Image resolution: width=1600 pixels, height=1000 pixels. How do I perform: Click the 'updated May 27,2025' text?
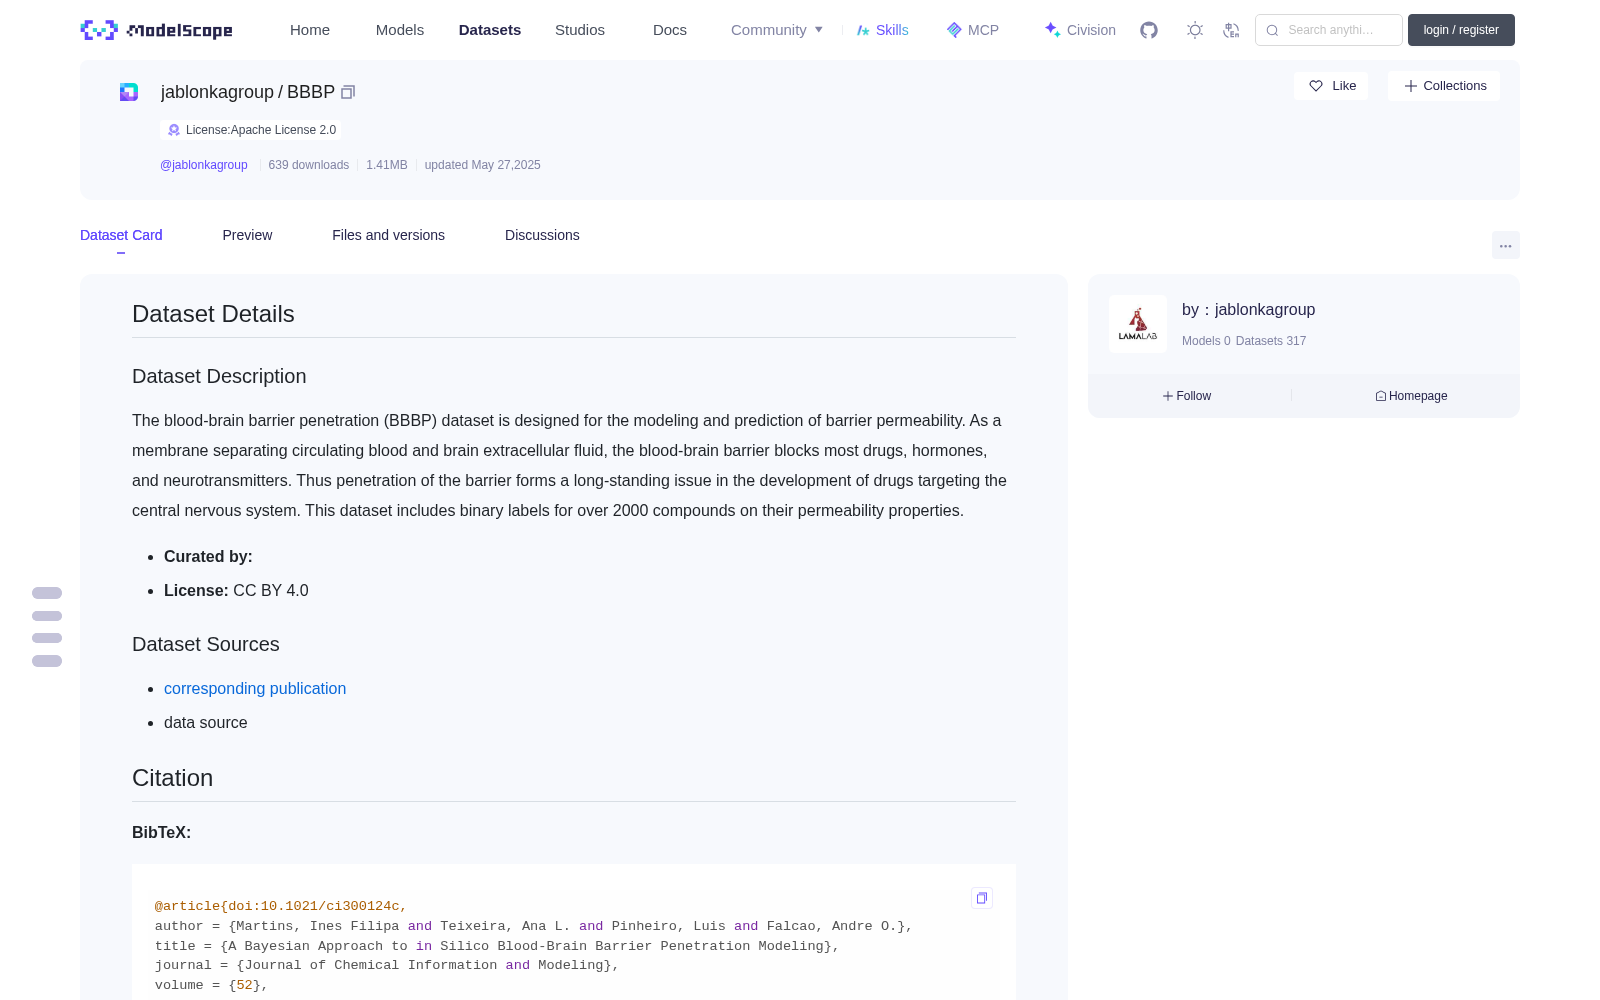(x=482, y=165)
